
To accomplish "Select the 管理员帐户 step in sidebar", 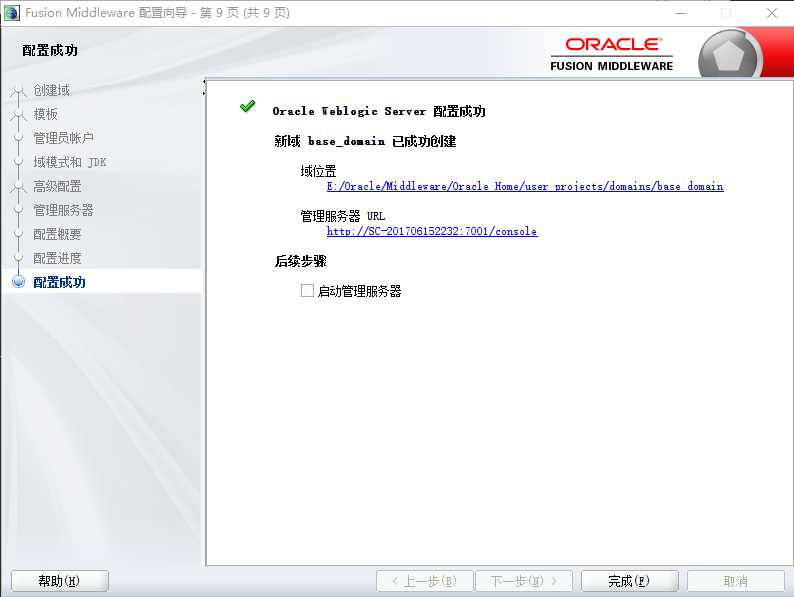I will (63, 138).
